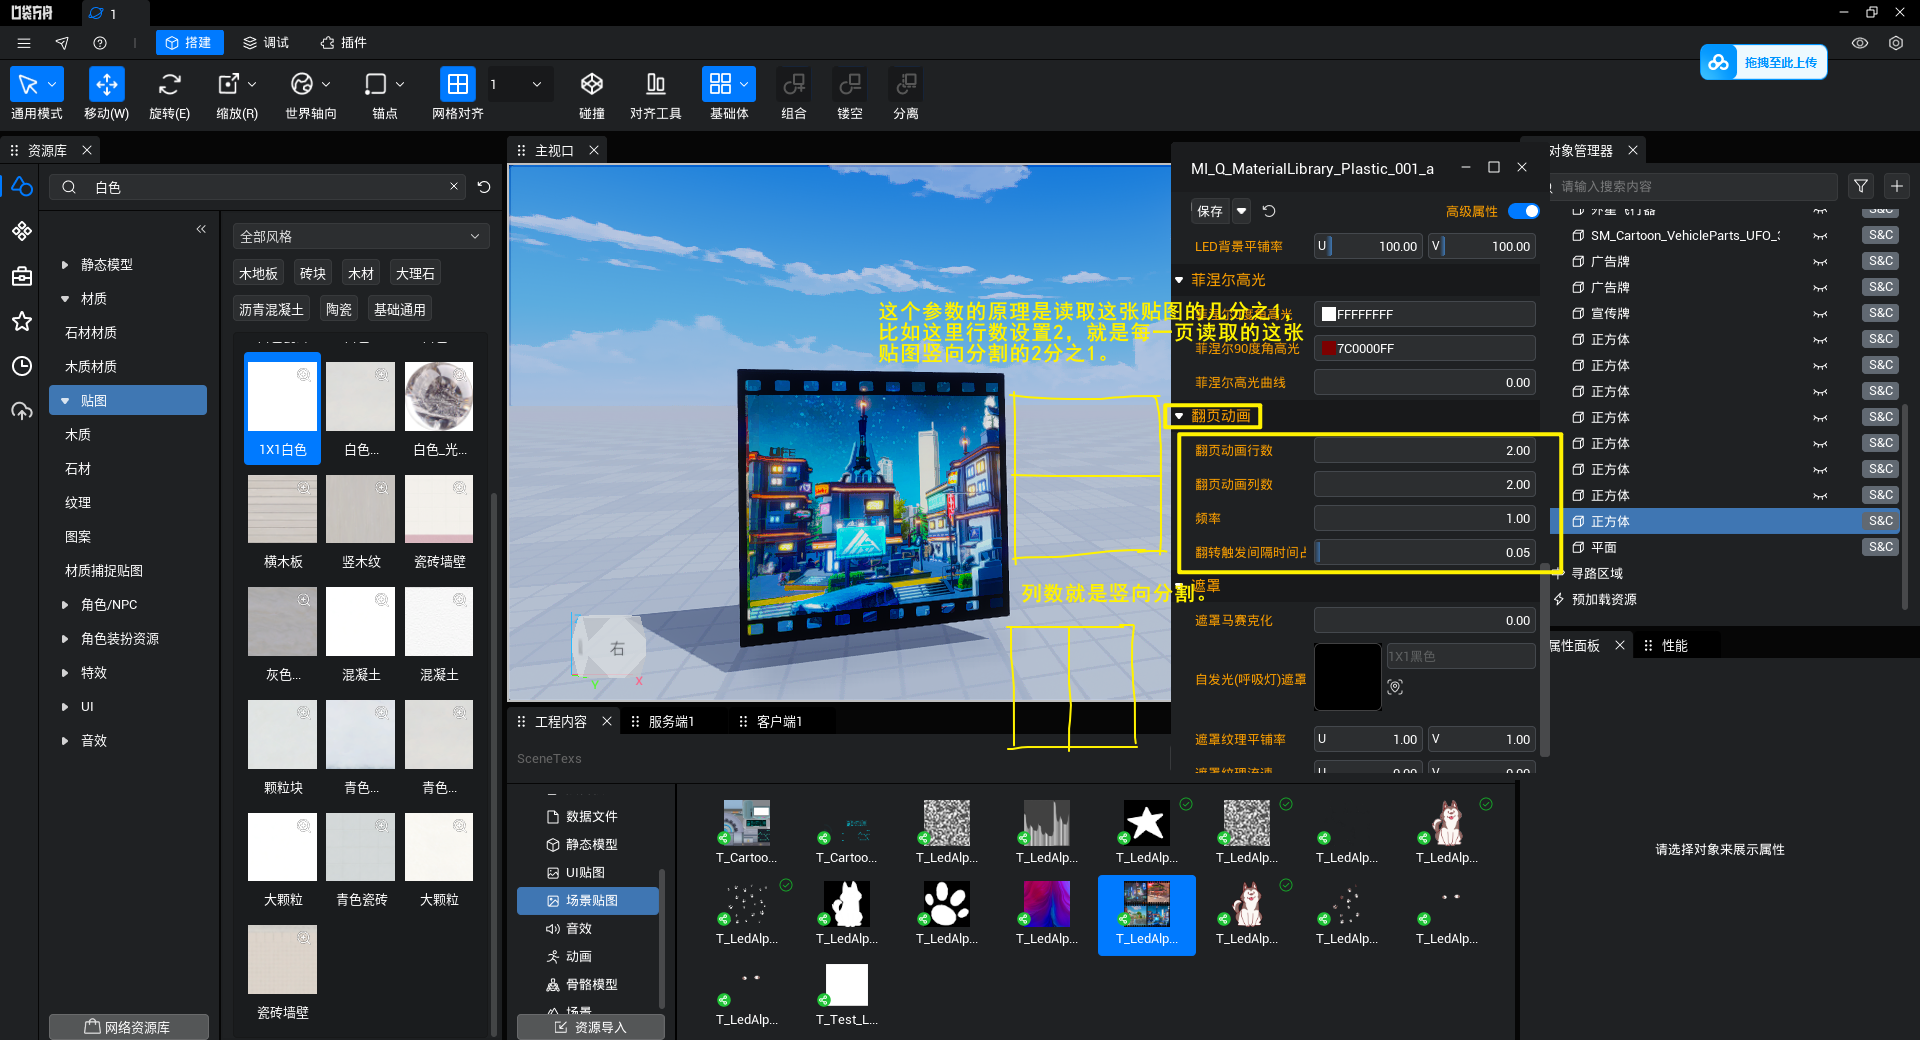
Task: Click white FFFFFFFF Fresnel color swatch
Action: point(1329,314)
